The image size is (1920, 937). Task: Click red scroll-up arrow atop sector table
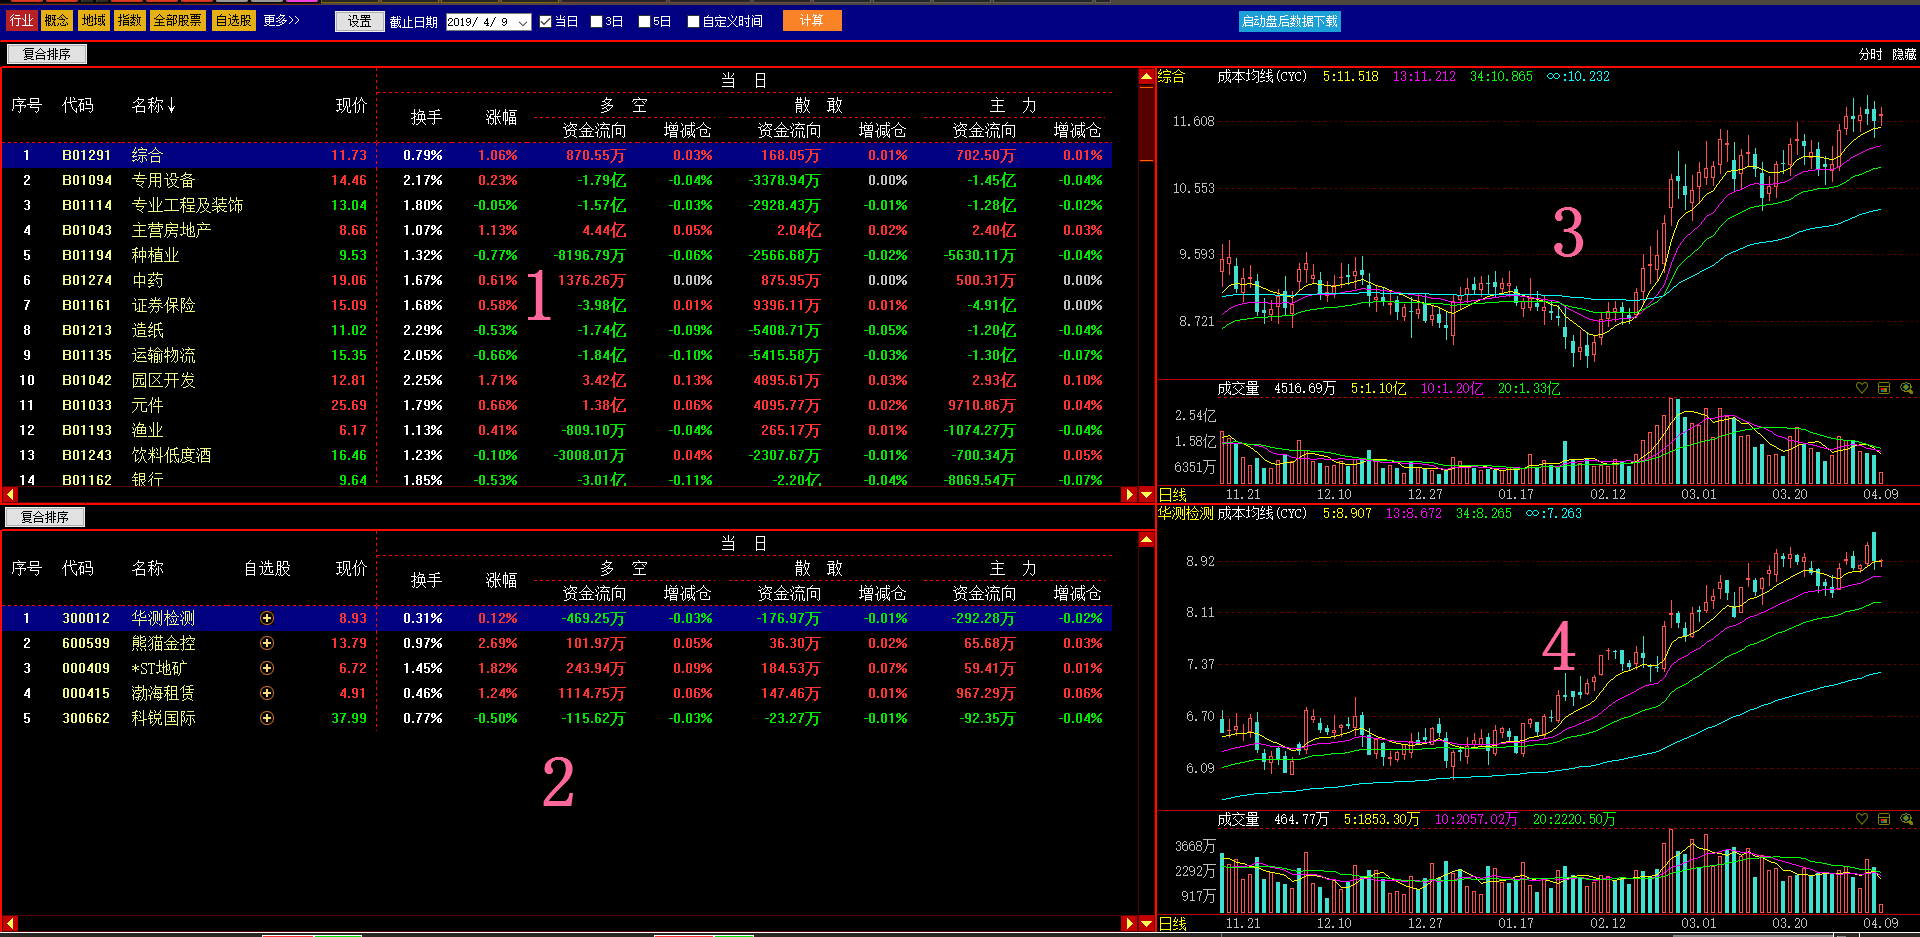coord(1146,77)
